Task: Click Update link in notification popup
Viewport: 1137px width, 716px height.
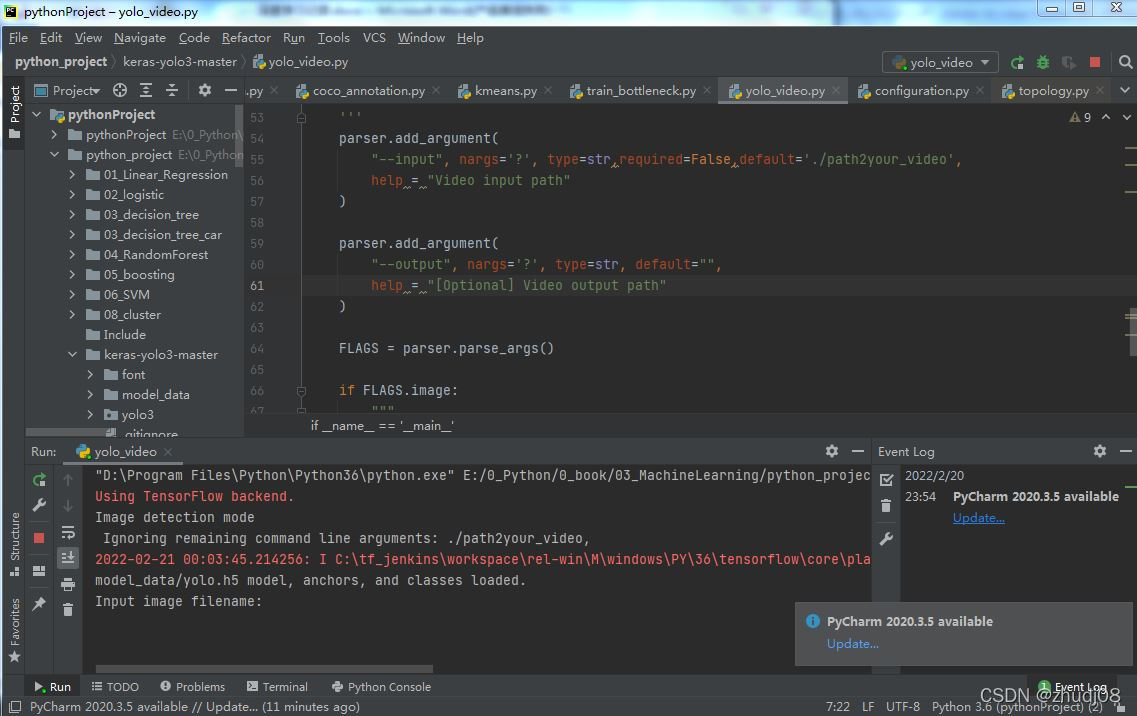Action: (x=852, y=644)
